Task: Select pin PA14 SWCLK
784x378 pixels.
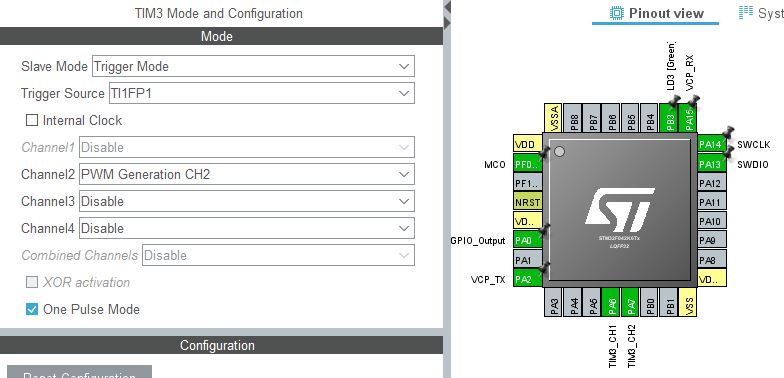Action: click(712, 144)
